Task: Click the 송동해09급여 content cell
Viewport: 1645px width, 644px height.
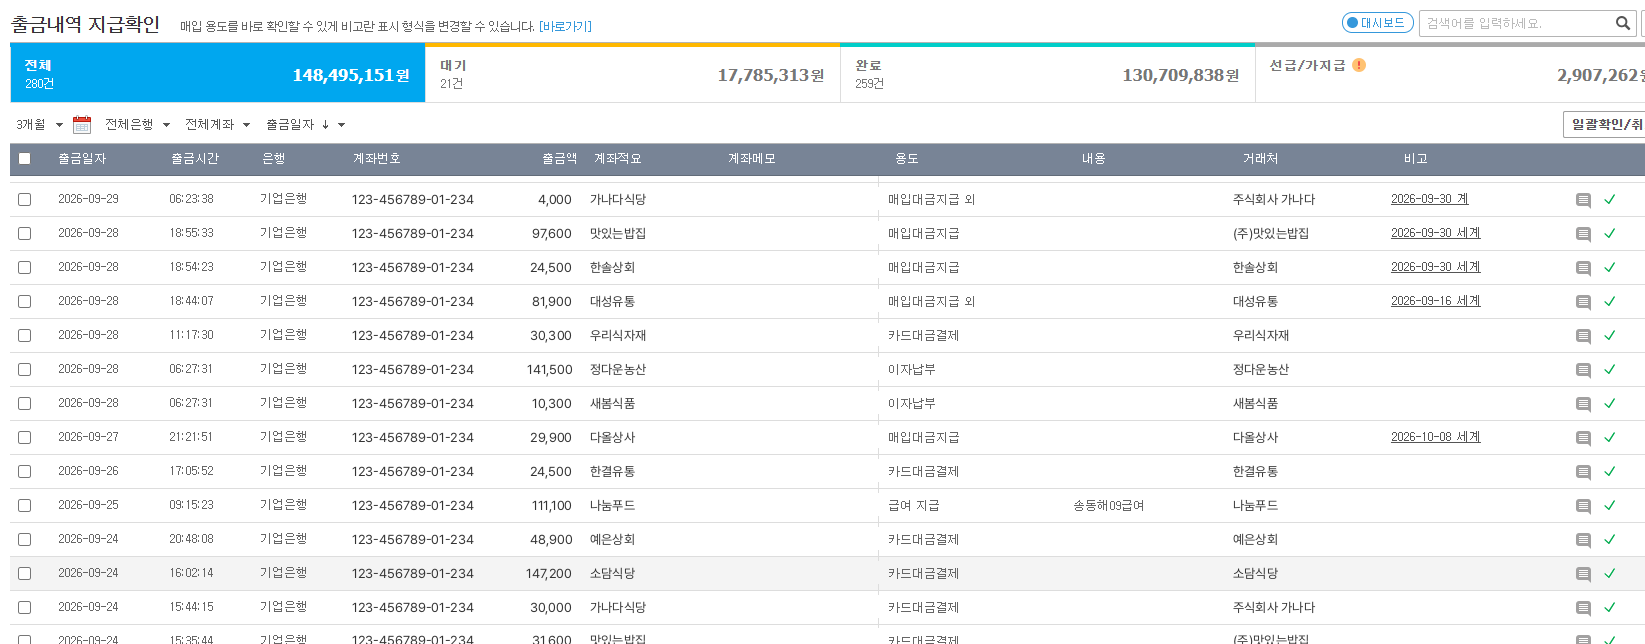Action: (x=1108, y=506)
